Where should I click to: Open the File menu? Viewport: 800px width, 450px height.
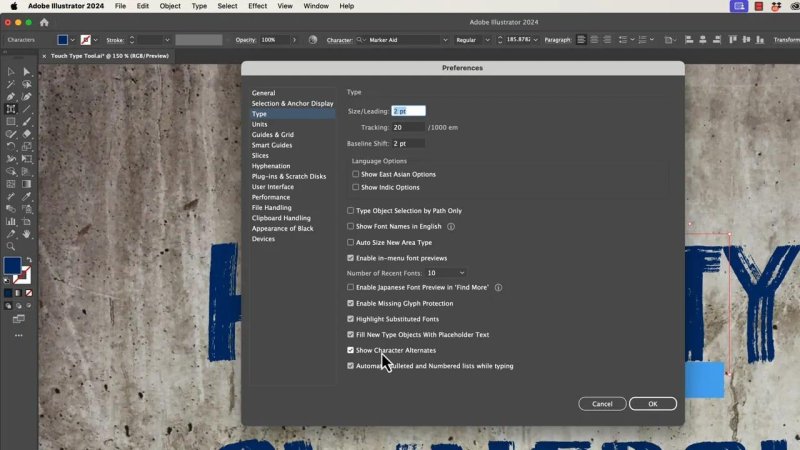[120, 6]
